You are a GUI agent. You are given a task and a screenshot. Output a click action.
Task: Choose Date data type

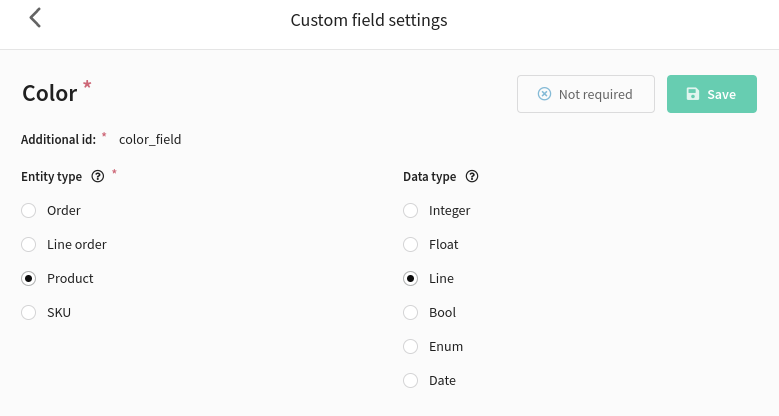tap(410, 381)
